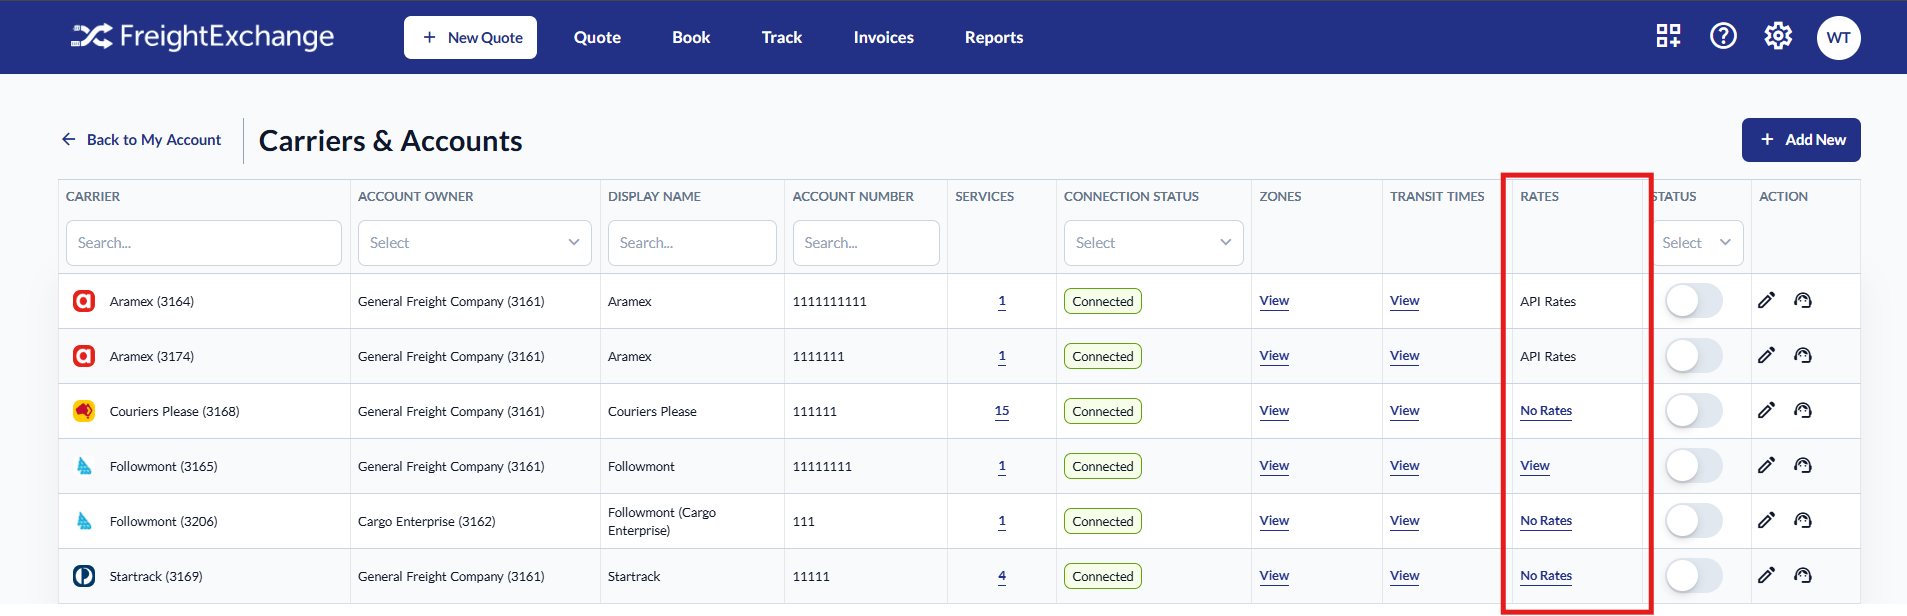
Task: Click the Carriers & Accounts heading
Action: tap(391, 141)
